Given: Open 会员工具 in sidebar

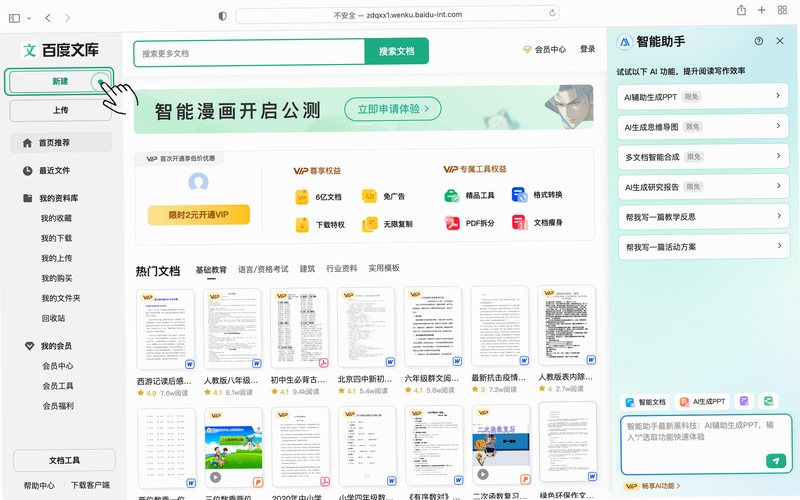Looking at the screenshot, I should pos(58,386).
